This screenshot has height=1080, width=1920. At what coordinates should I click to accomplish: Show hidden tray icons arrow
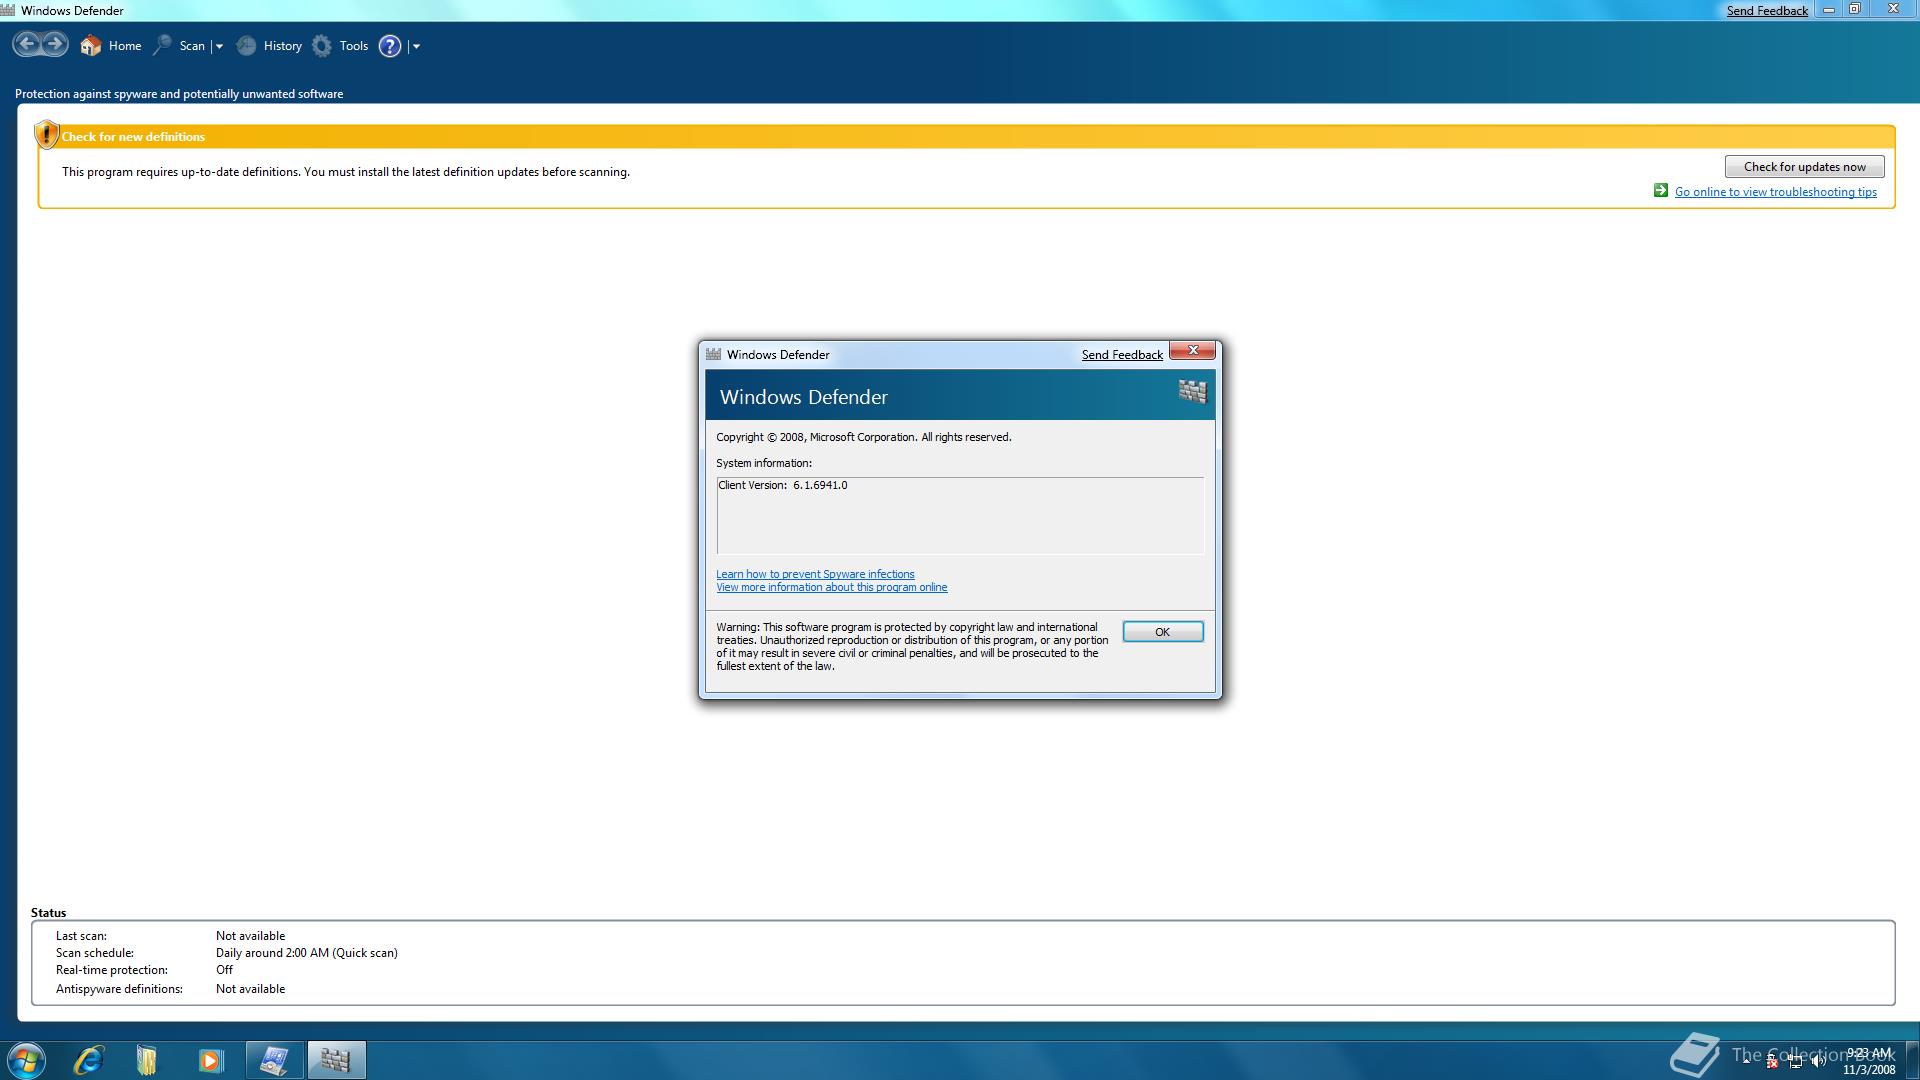click(x=1746, y=1060)
